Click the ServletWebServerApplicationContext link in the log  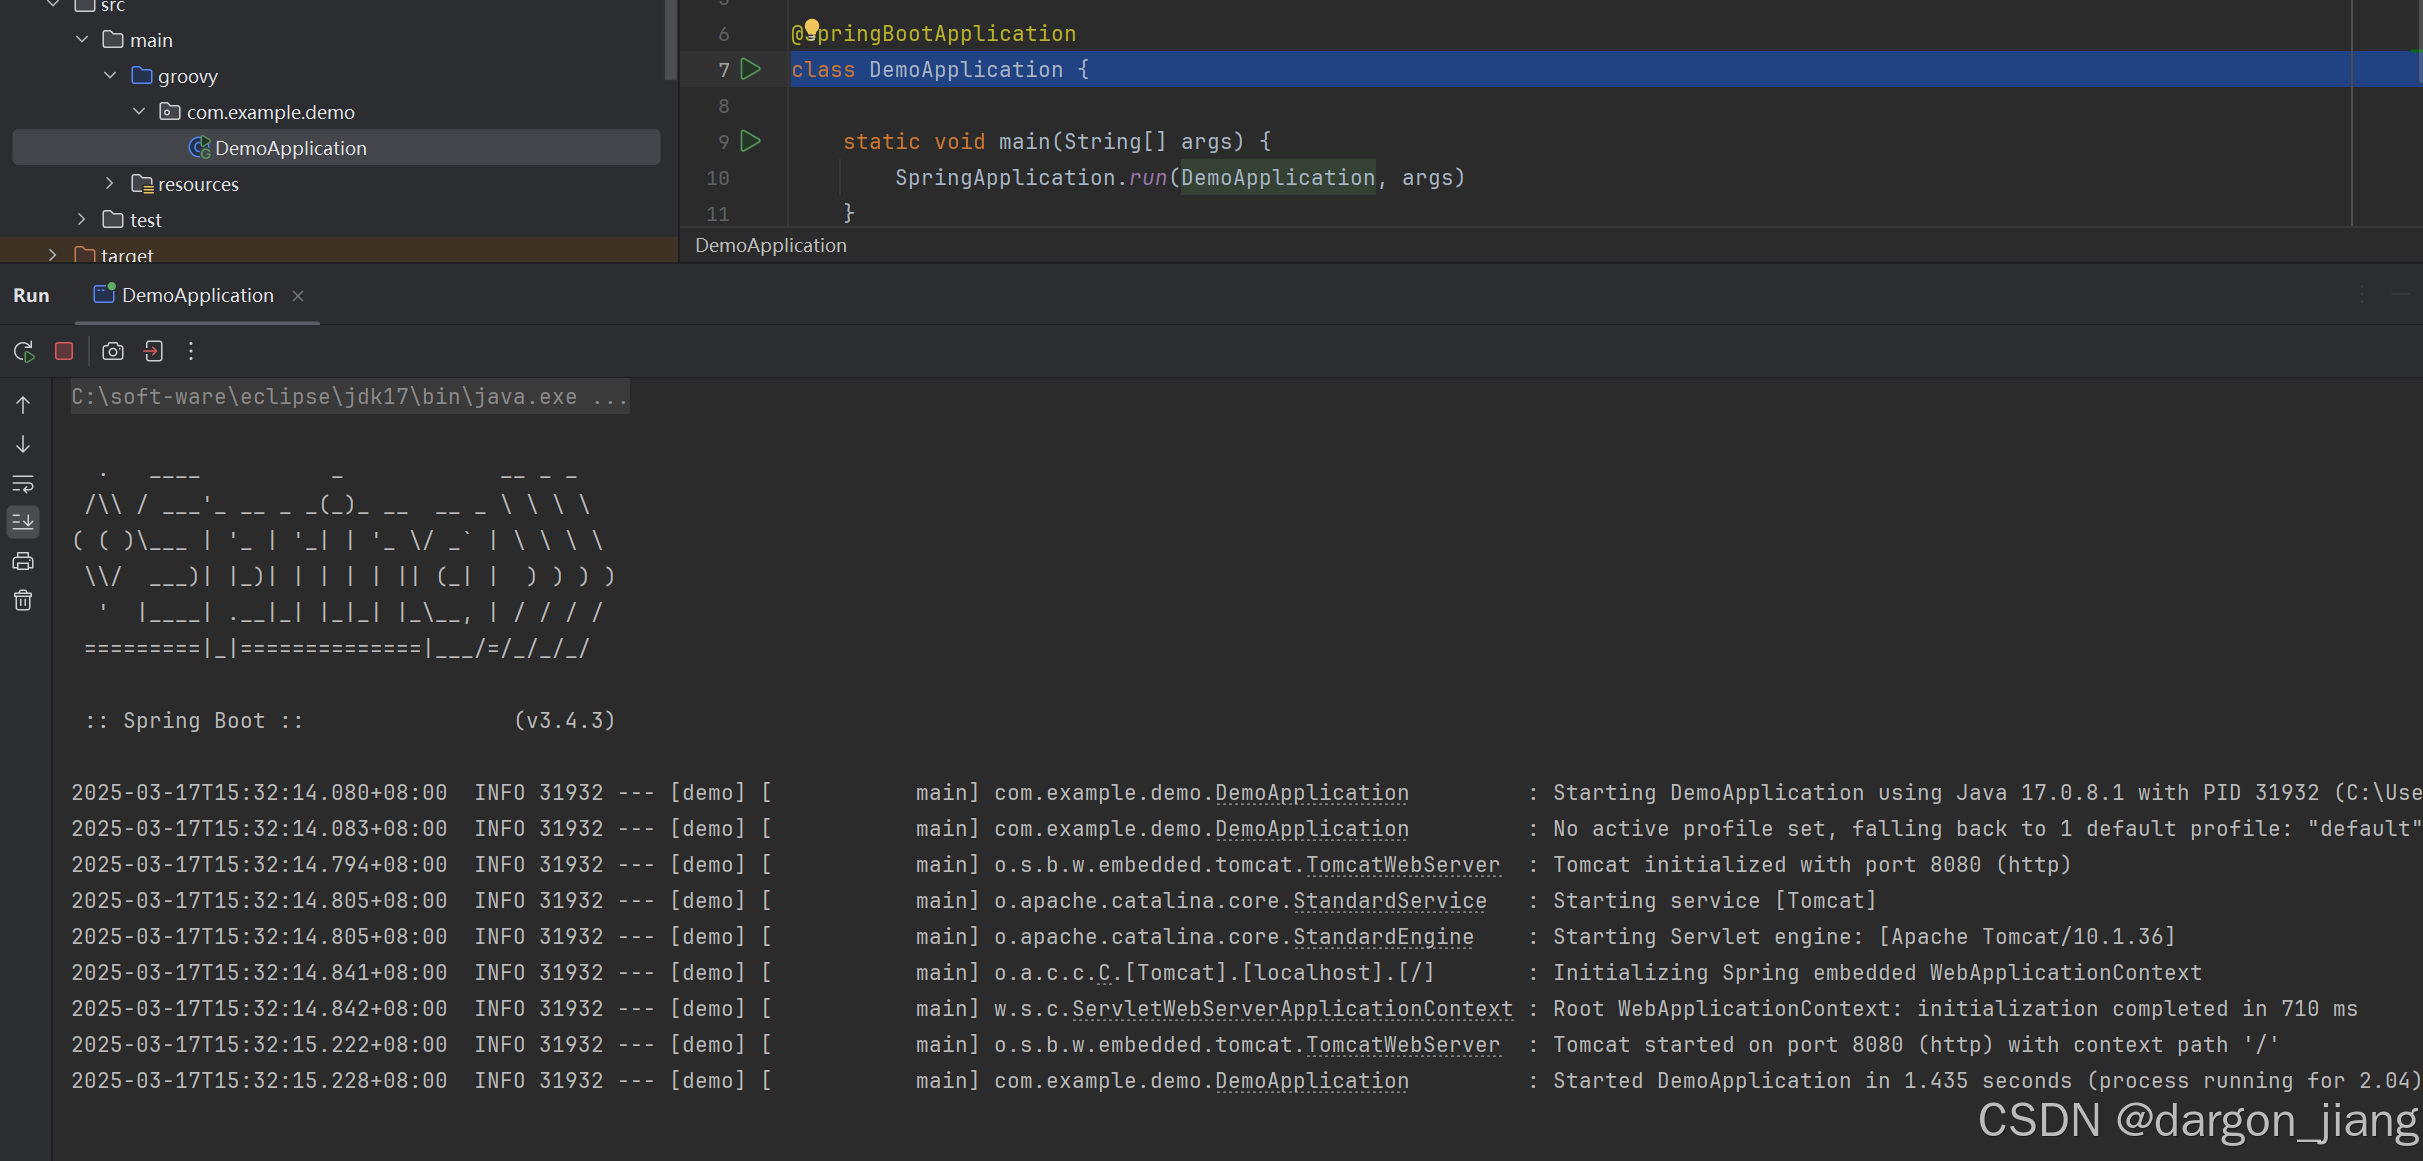pos(1292,1009)
